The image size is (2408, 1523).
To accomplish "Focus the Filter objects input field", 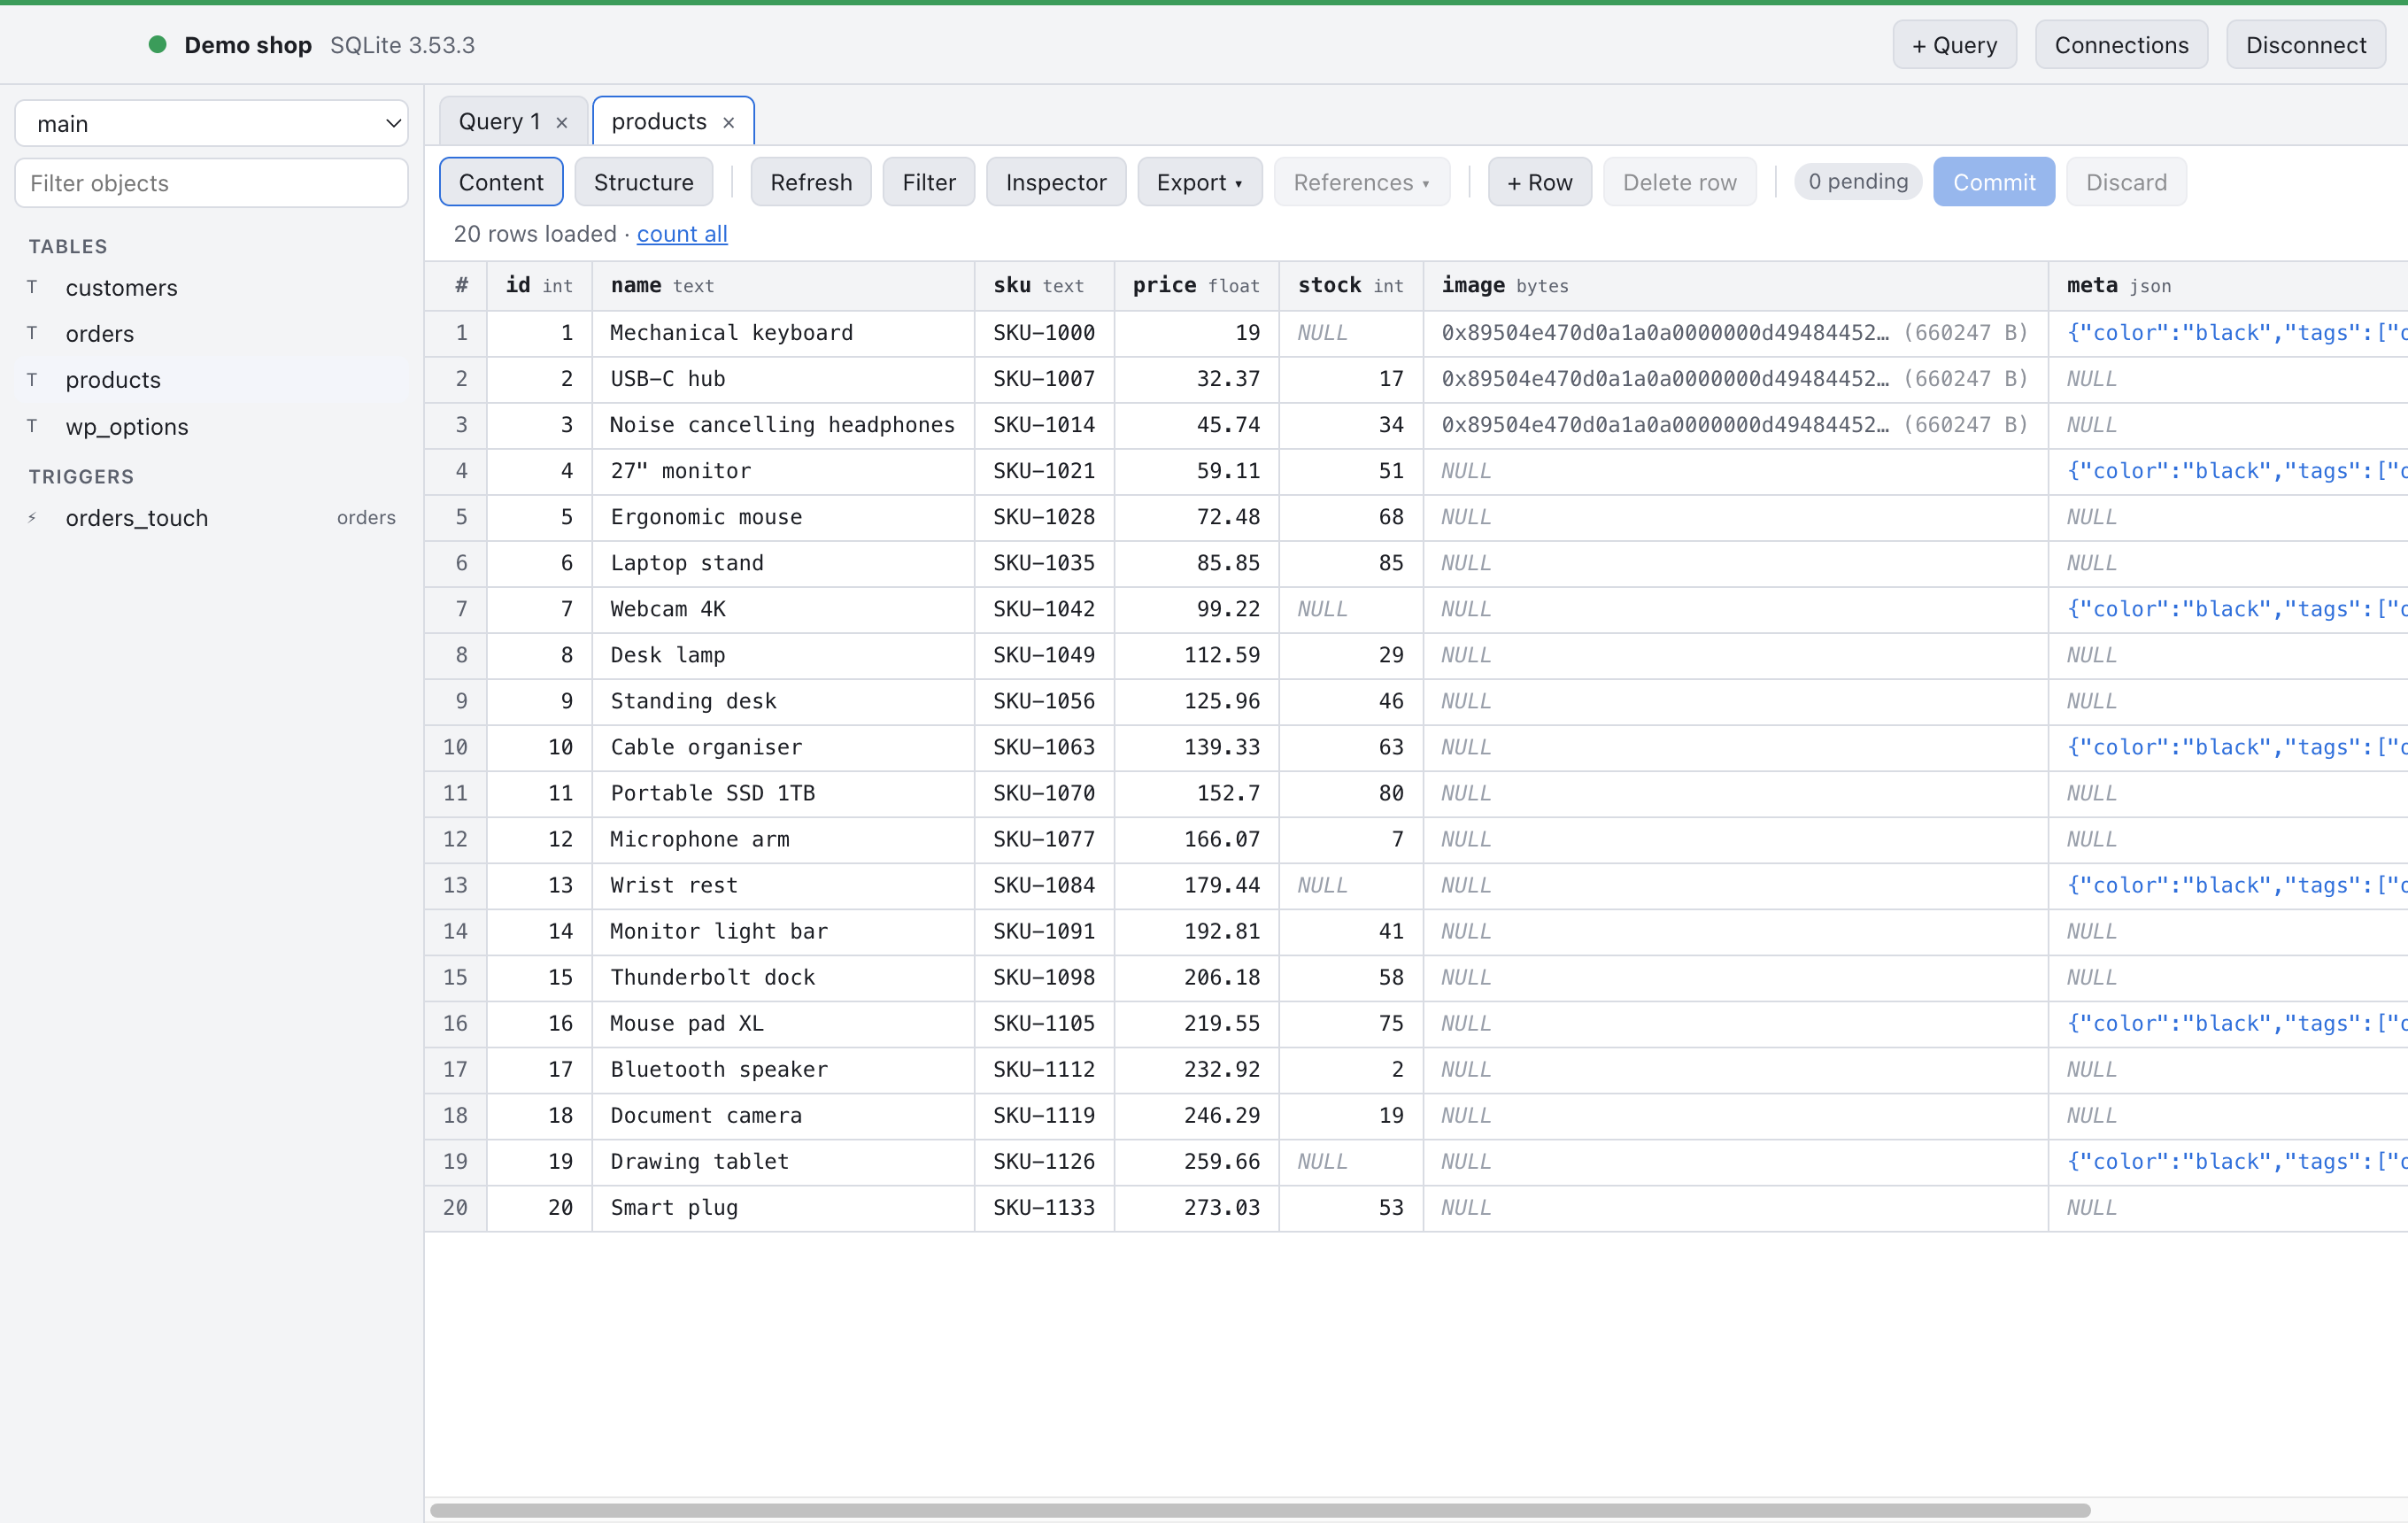I will coord(211,183).
